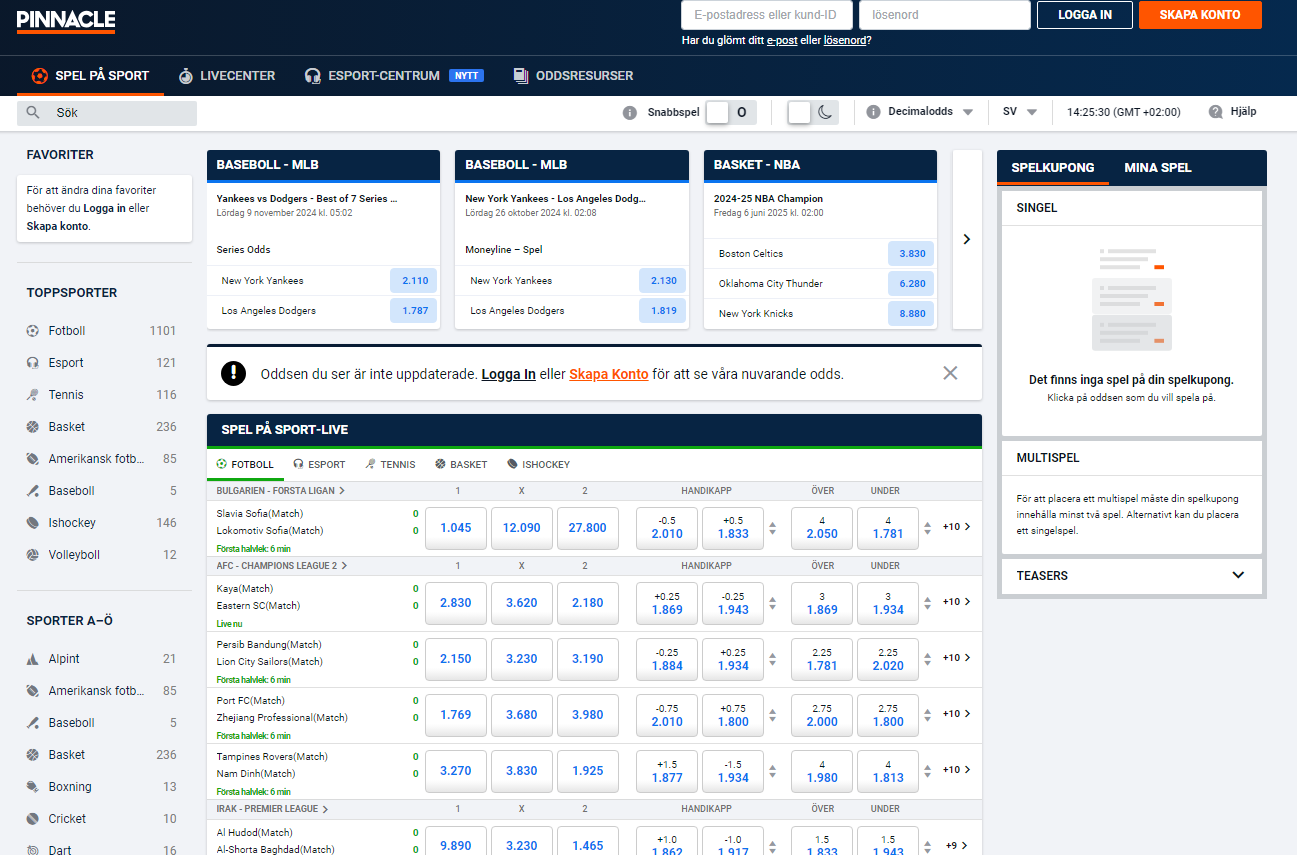The image size is (1297, 855).
Task: Expand the Teasers section
Action: [1238, 575]
